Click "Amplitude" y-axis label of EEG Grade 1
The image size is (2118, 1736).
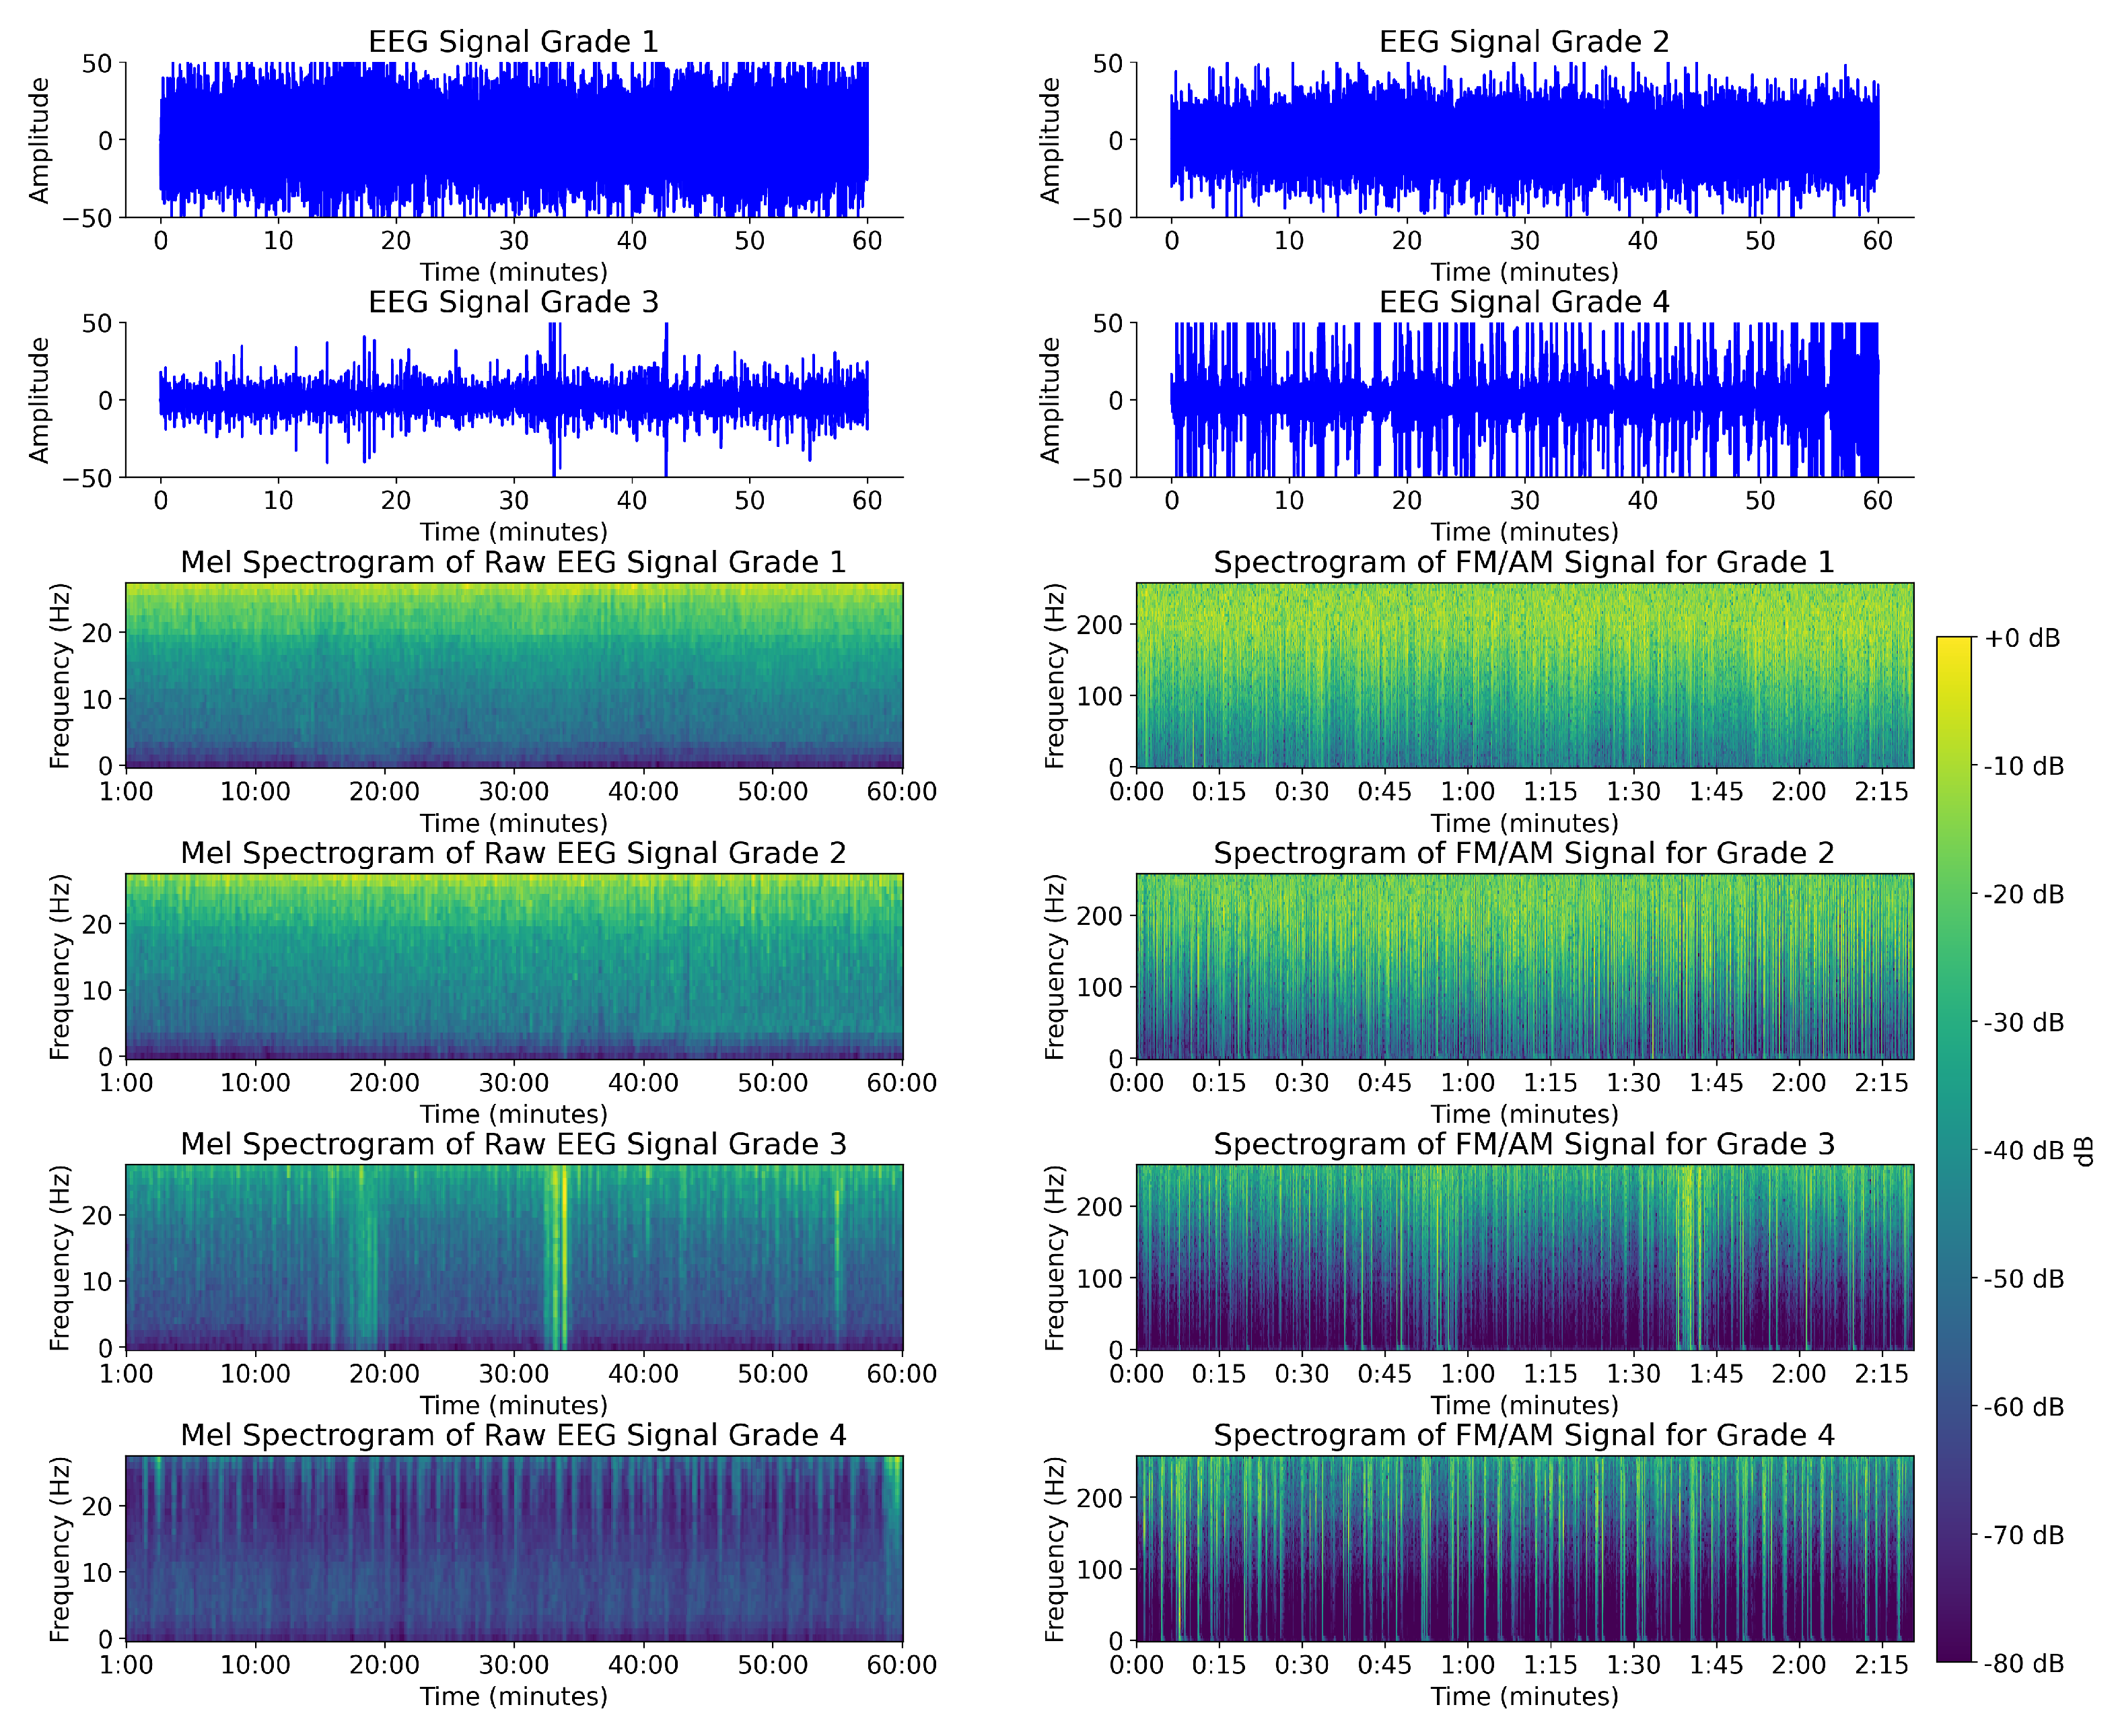point(38,140)
